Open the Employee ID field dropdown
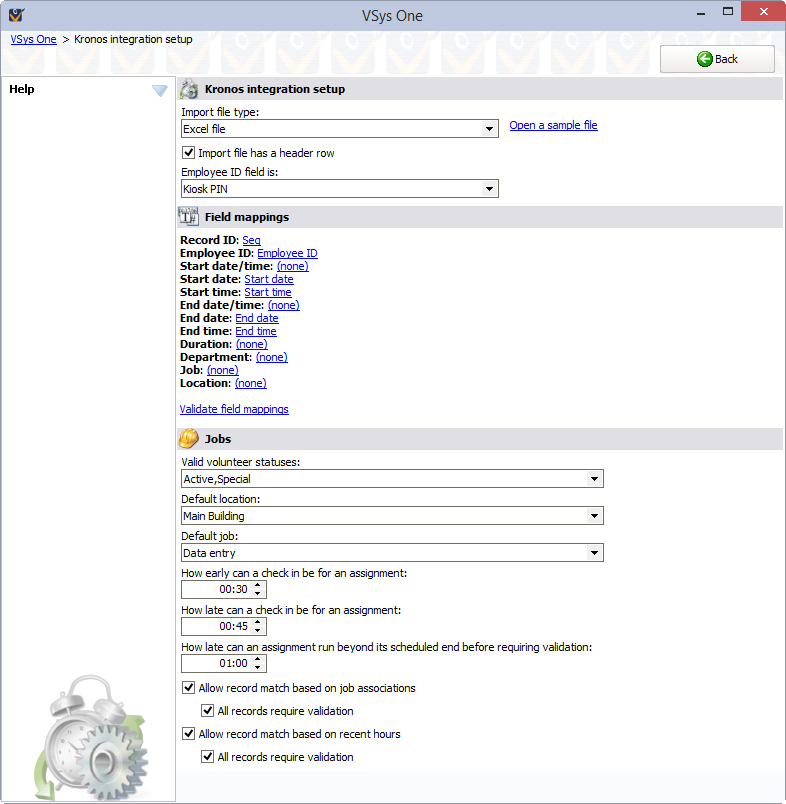This screenshot has width=786, height=804. coord(489,189)
